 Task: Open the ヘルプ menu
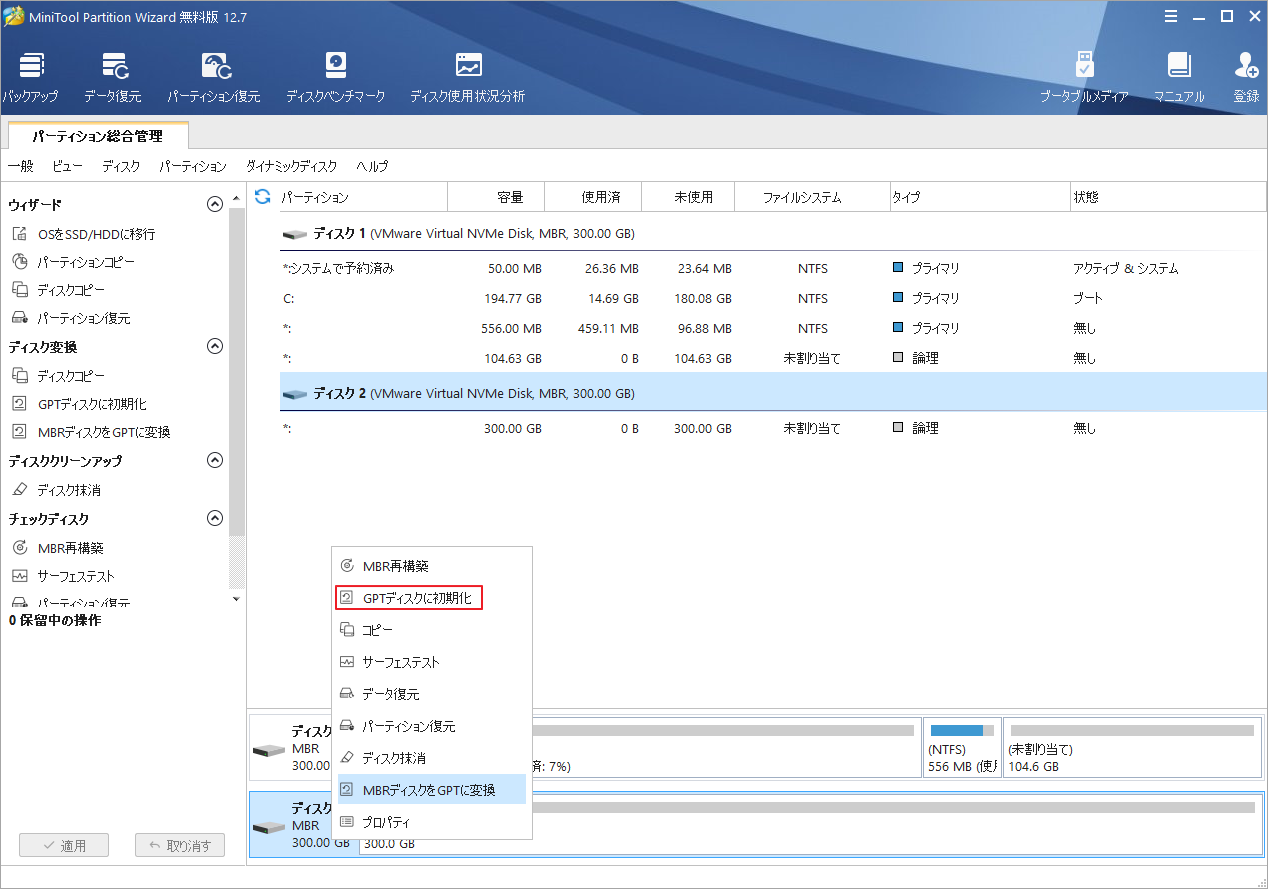pyautogui.click(x=372, y=166)
